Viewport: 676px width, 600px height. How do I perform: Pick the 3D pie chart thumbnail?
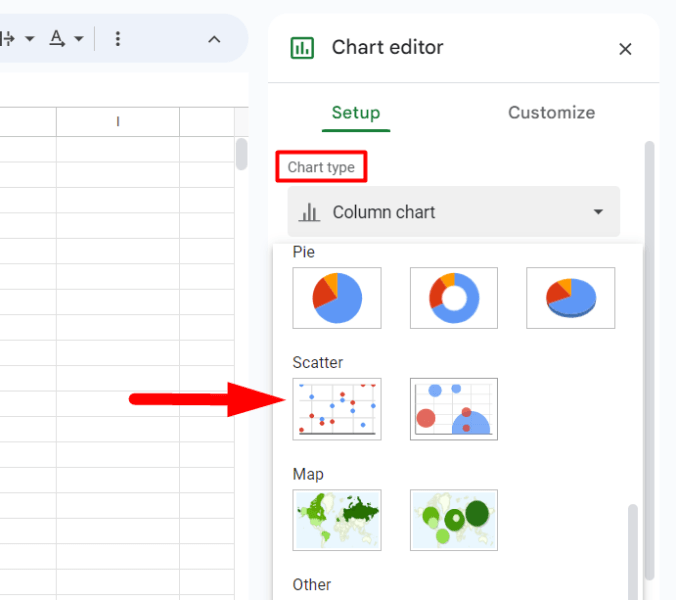coord(570,298)
